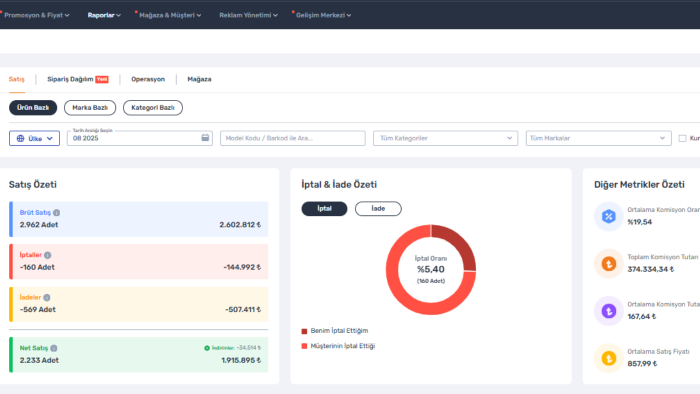
Task: Select the Ürün Bazlı filter button
Action: 33,108
